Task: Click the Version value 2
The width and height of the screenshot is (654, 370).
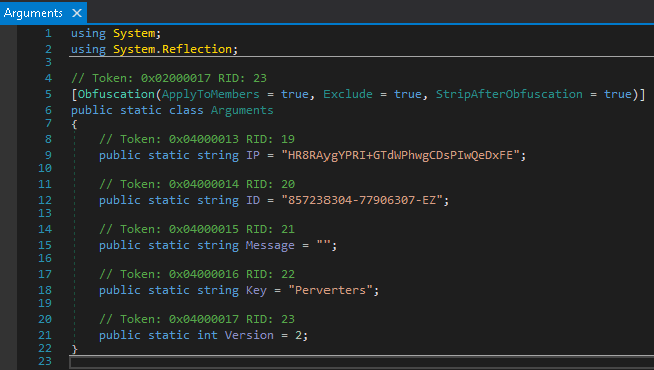Action: point(298,336)
